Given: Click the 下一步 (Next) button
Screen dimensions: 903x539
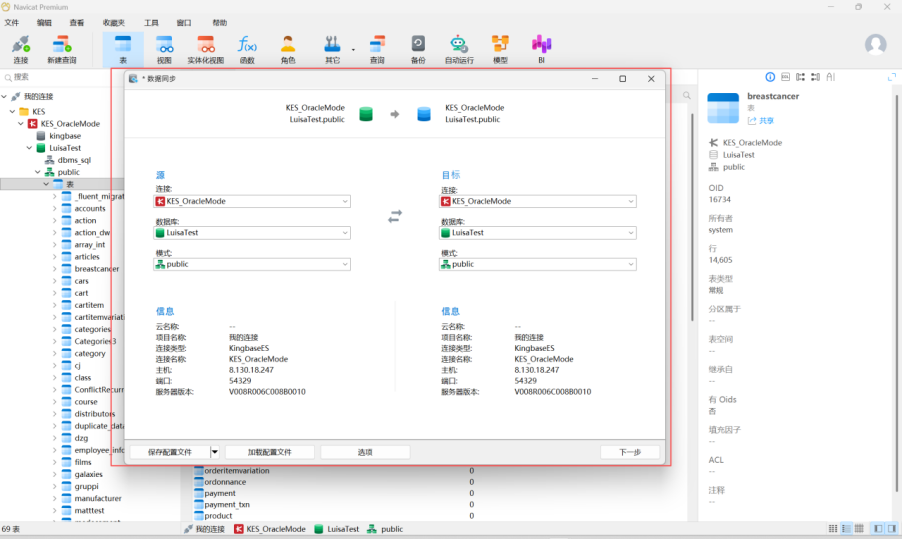Looking at the screenshot, I should click(630, 452).
